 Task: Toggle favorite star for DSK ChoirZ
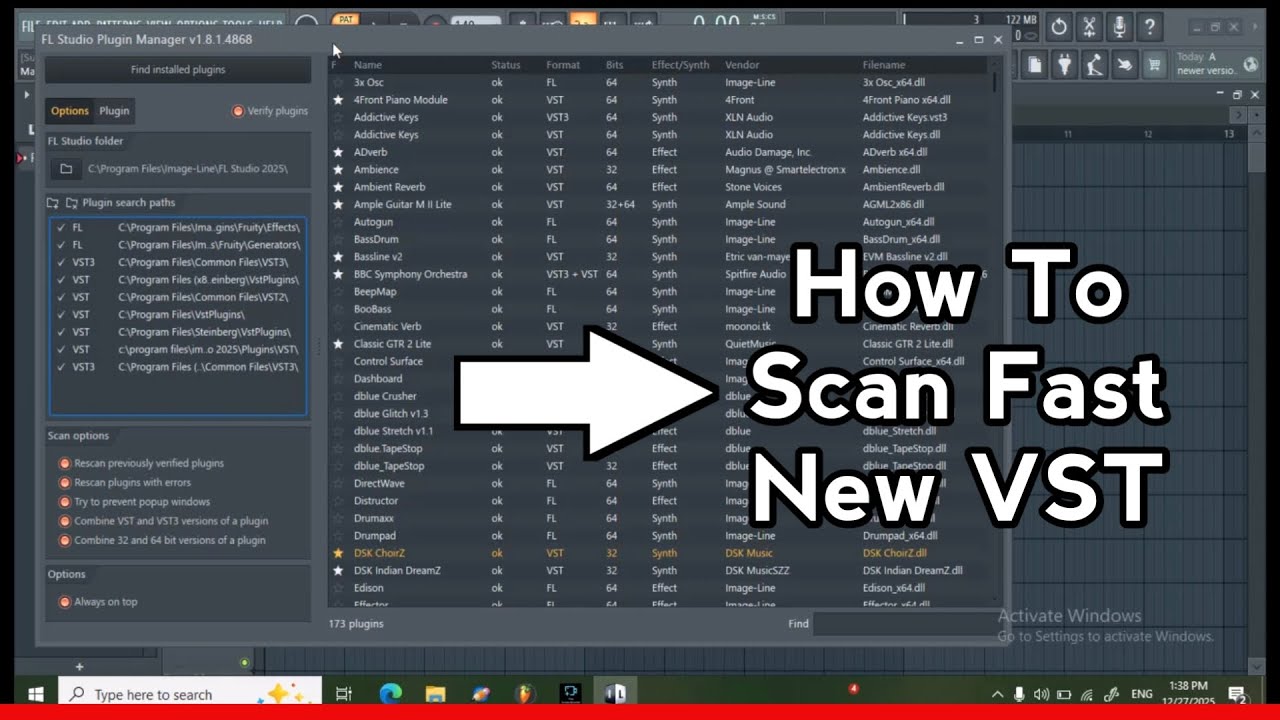tap(338, 553)
